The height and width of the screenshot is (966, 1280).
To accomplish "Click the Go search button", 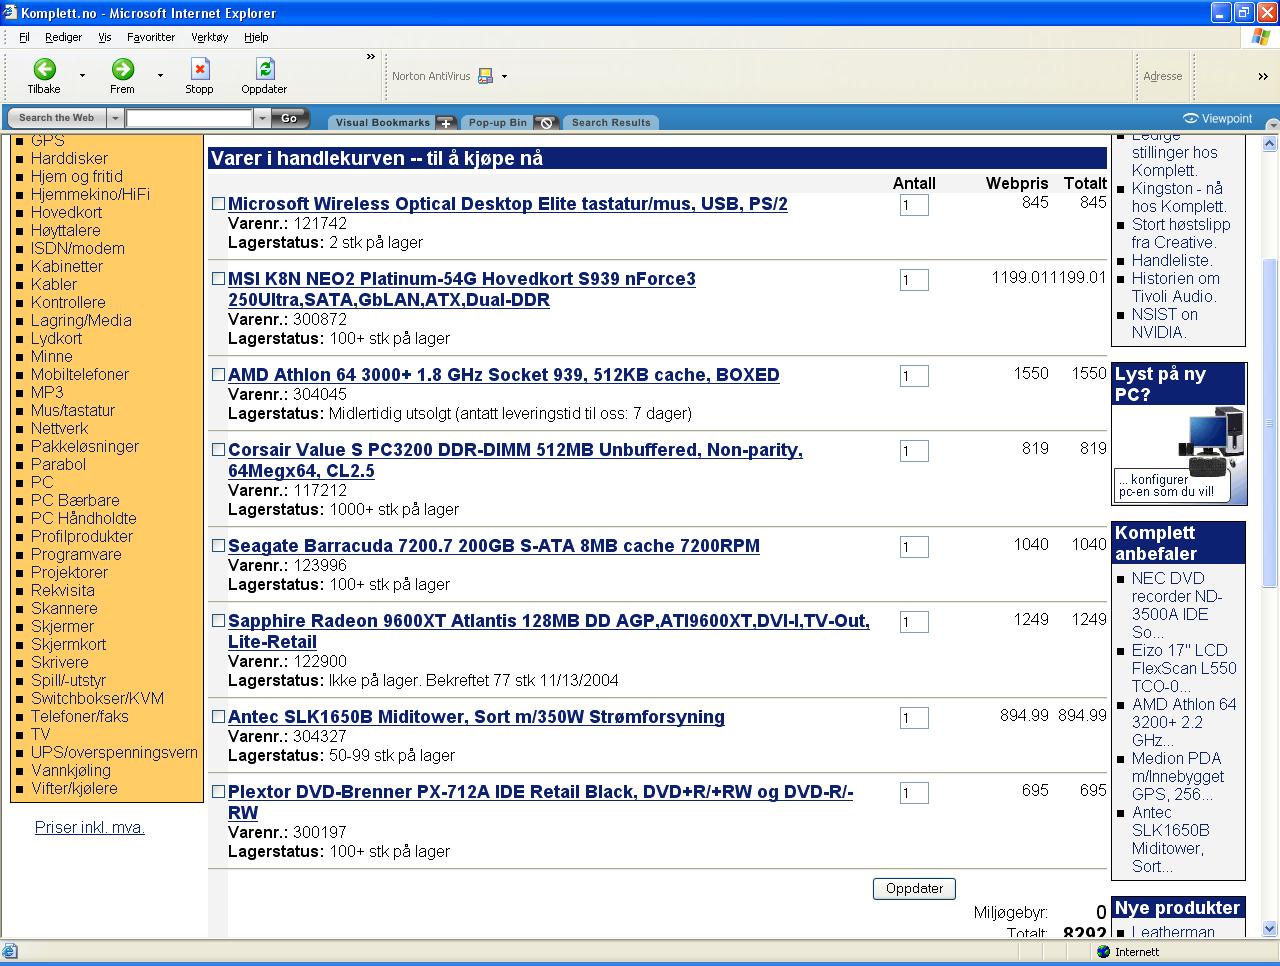I will pos(289,118).
